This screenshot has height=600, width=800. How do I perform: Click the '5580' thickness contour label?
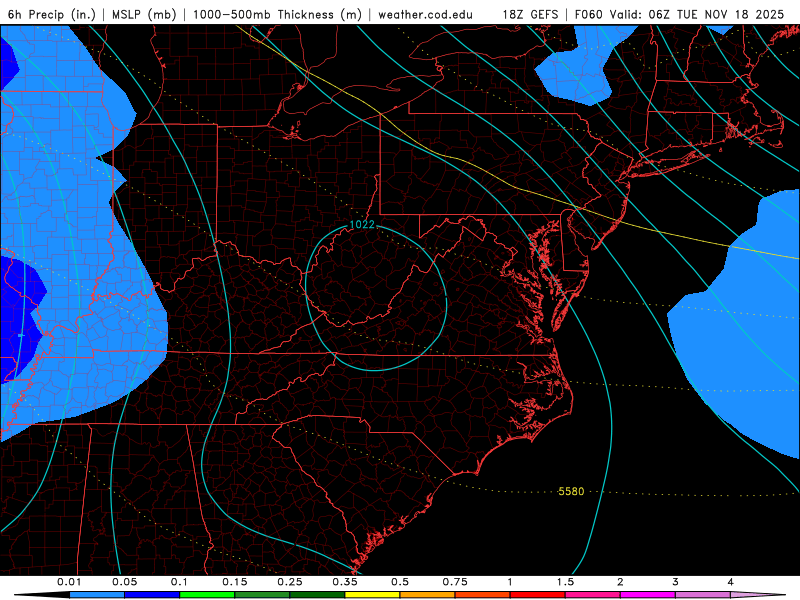[571, 491]
